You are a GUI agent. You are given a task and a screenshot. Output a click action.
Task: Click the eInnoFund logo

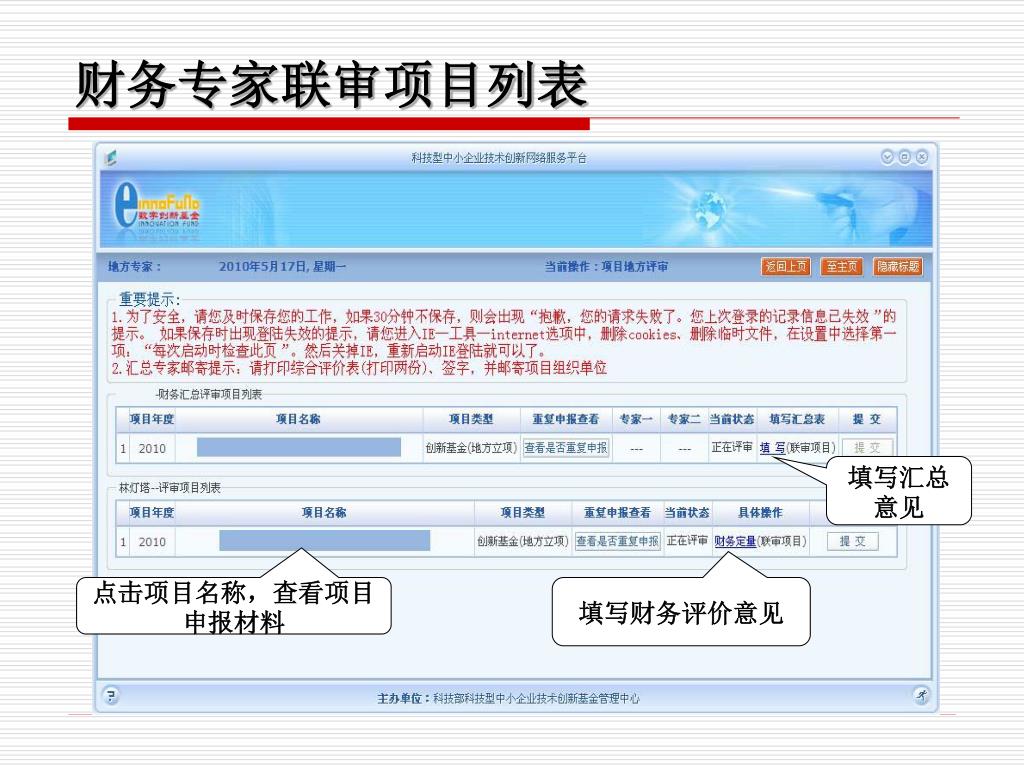pyautogui.click(x=156, y=206)
